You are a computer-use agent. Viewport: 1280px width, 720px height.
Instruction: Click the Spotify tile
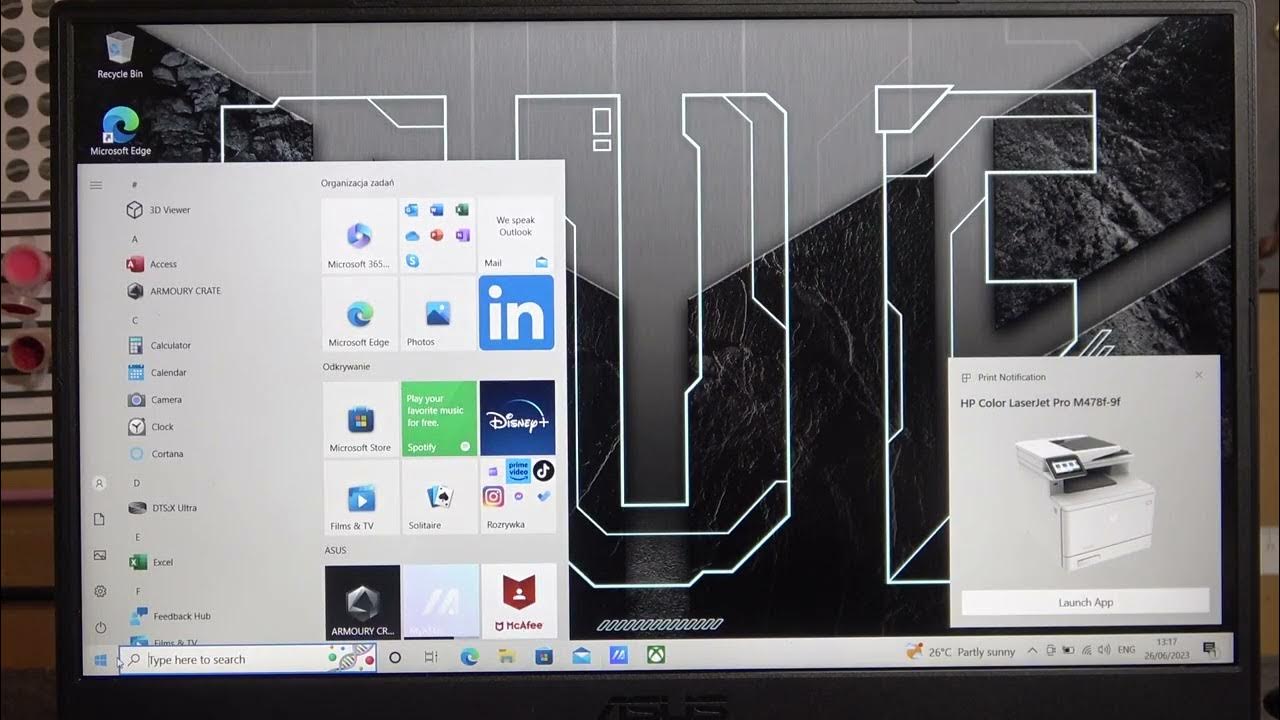tap(439, 418)
